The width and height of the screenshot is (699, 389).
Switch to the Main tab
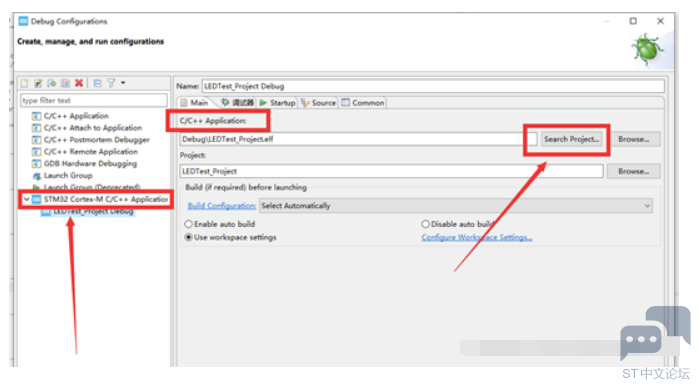tap(194, 103)
